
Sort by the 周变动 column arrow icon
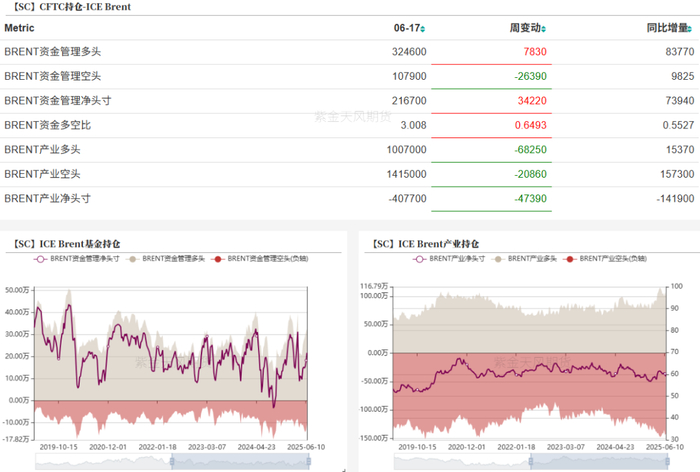543,29
